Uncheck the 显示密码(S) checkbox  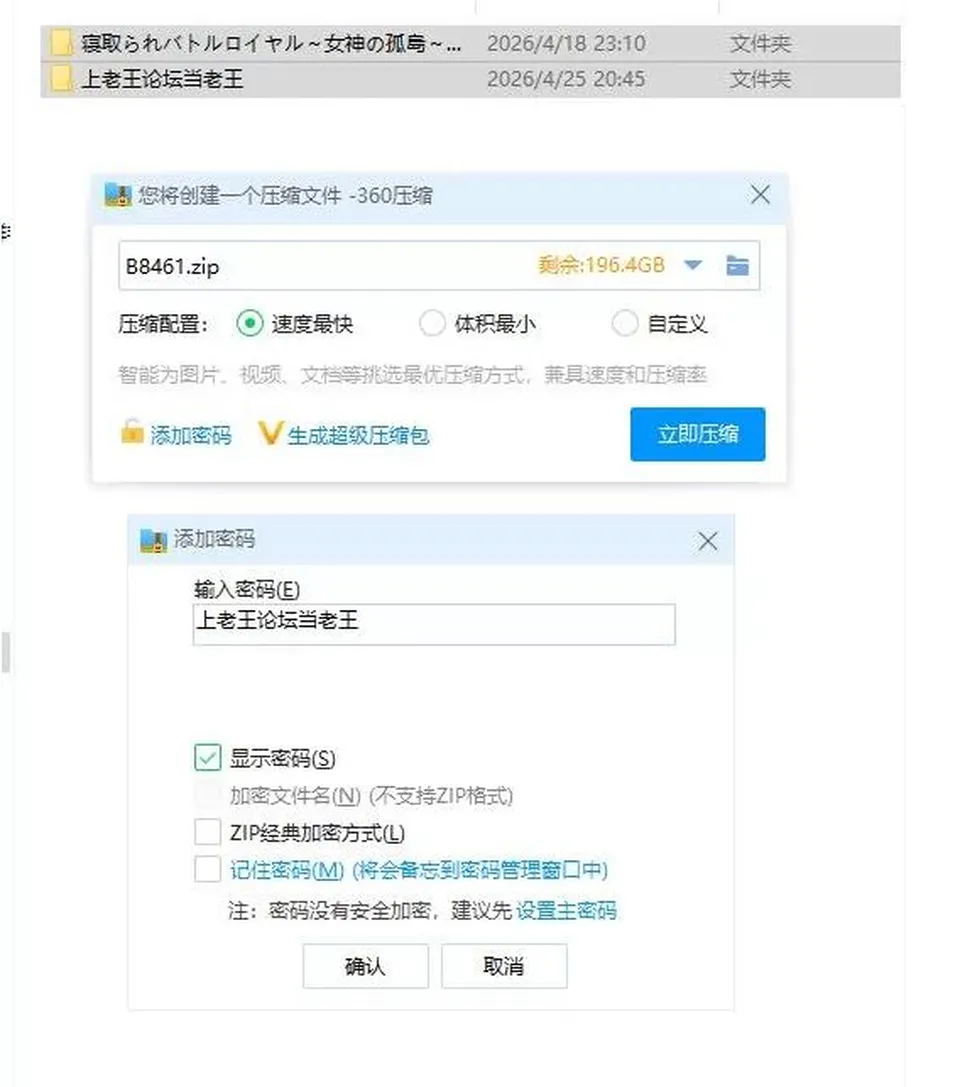pyautogui.click(x=207, y=758)
